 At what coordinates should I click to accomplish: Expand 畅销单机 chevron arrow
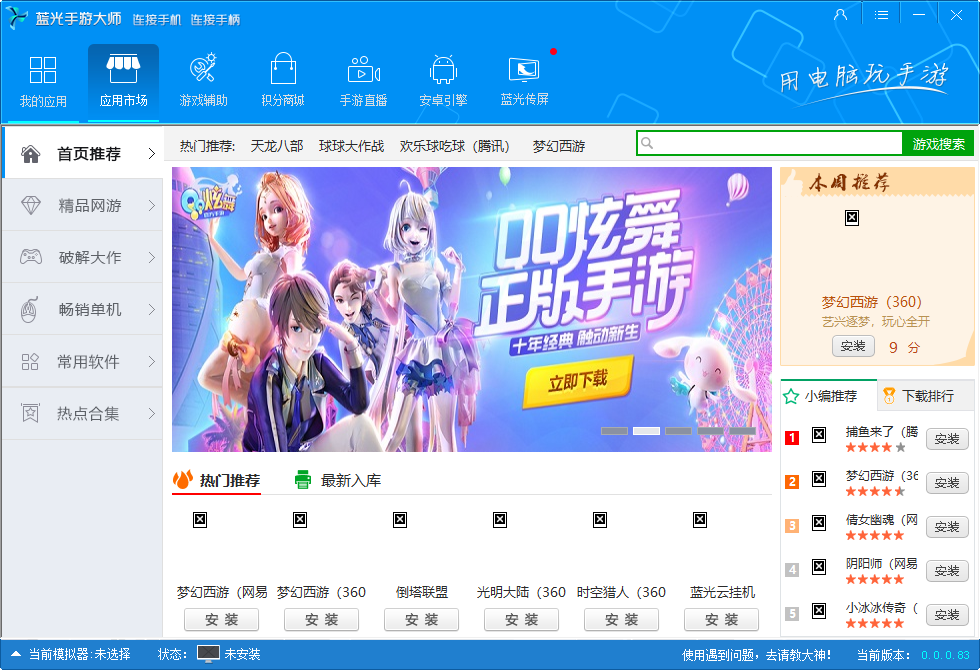pyautogui.click(x=151, y=309)
